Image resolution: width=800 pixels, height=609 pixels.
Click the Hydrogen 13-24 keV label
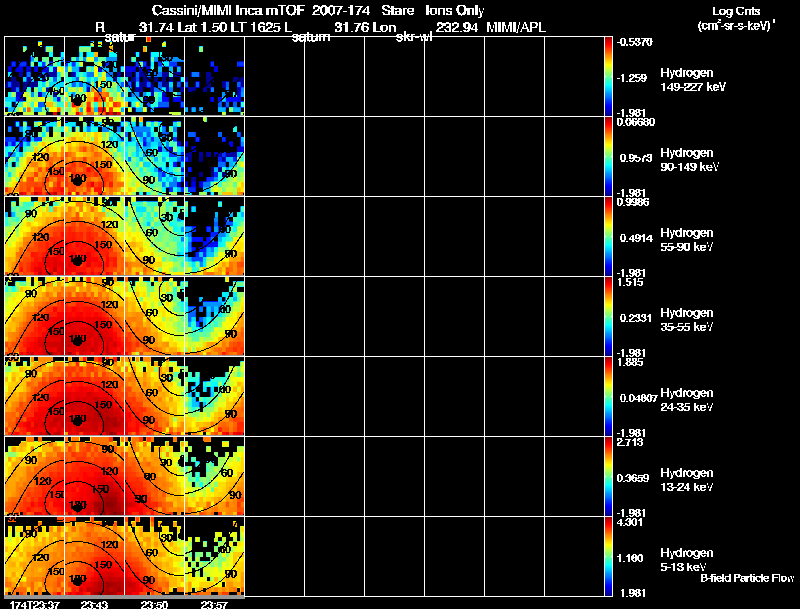(x=687, y=480)
